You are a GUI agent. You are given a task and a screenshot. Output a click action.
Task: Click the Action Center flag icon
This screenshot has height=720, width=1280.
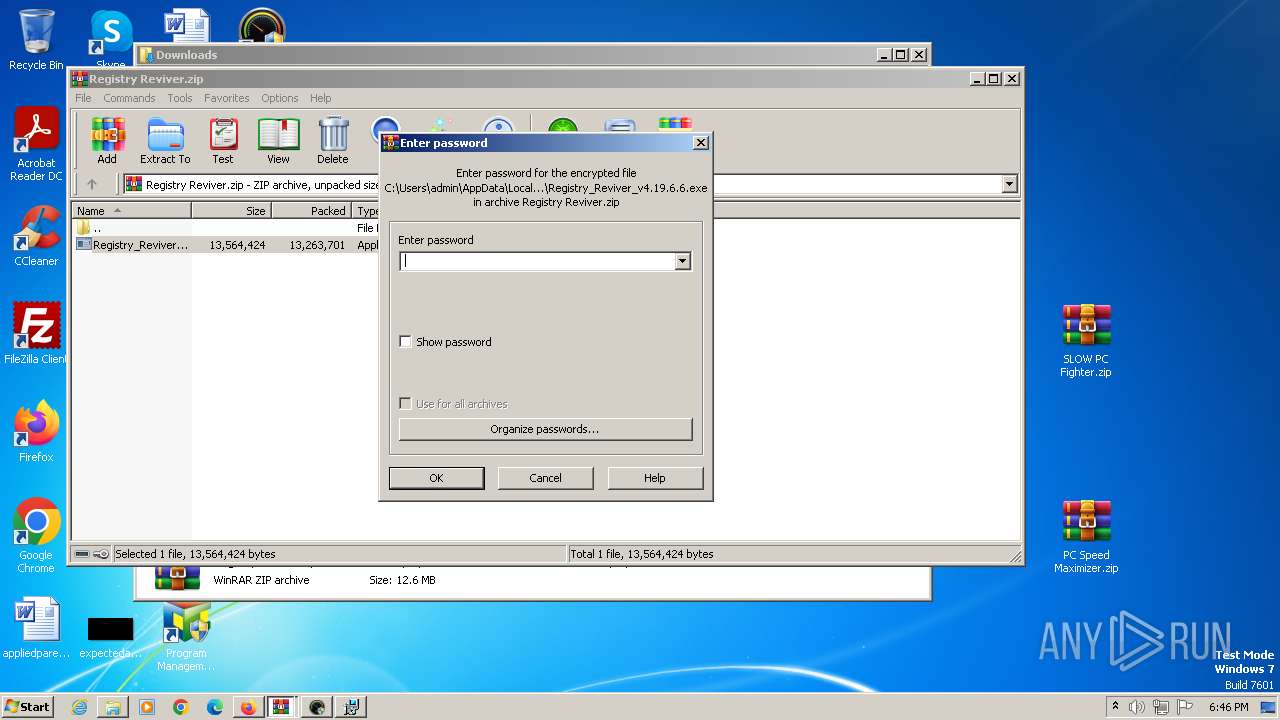pyautogui.click(x=1184, y=707)
